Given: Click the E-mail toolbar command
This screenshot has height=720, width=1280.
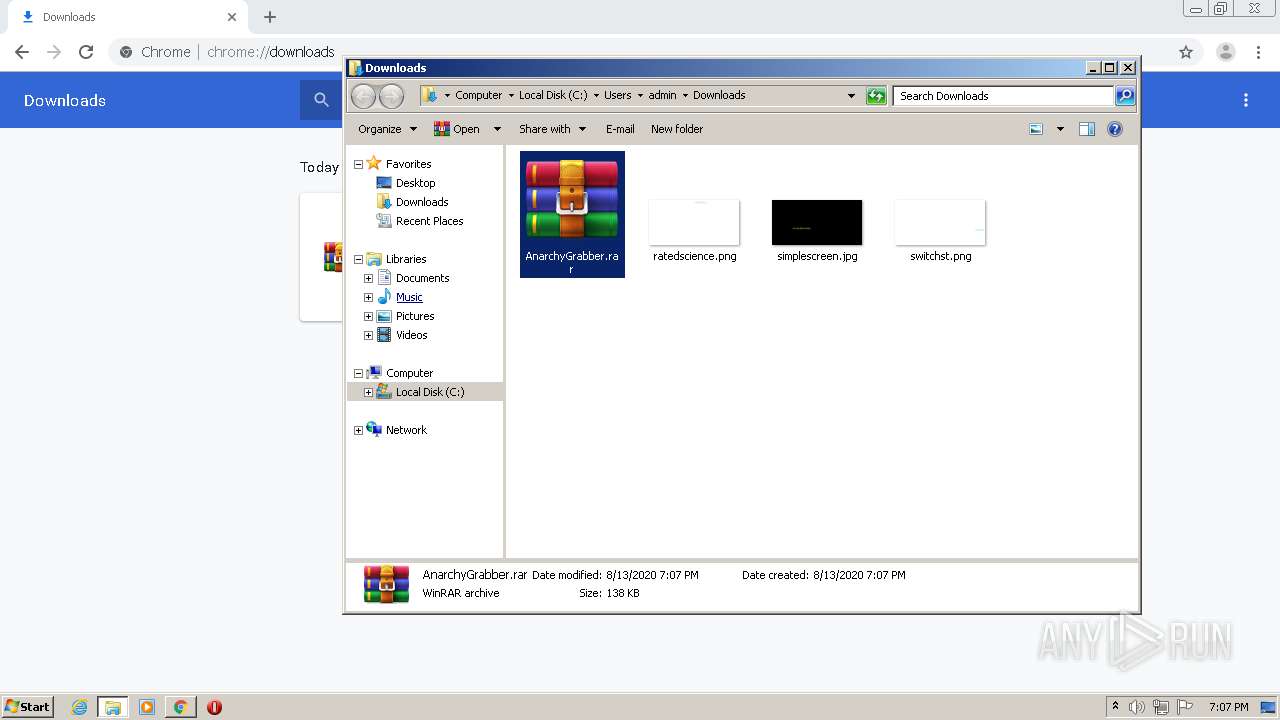Looking at the screenshot, I should pyautogui.click(x=620, y=129).
